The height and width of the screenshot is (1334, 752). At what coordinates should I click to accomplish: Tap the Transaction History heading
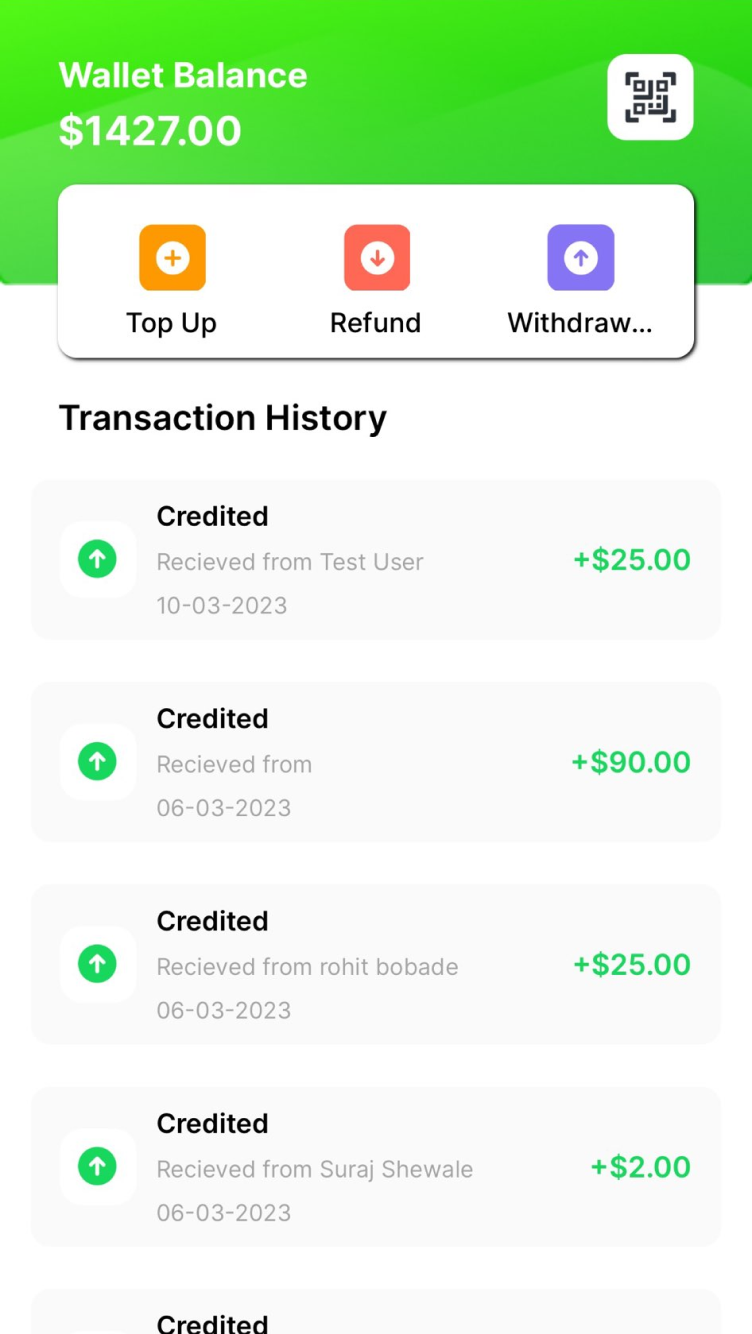pyautogui.click(x=222, y=417)
